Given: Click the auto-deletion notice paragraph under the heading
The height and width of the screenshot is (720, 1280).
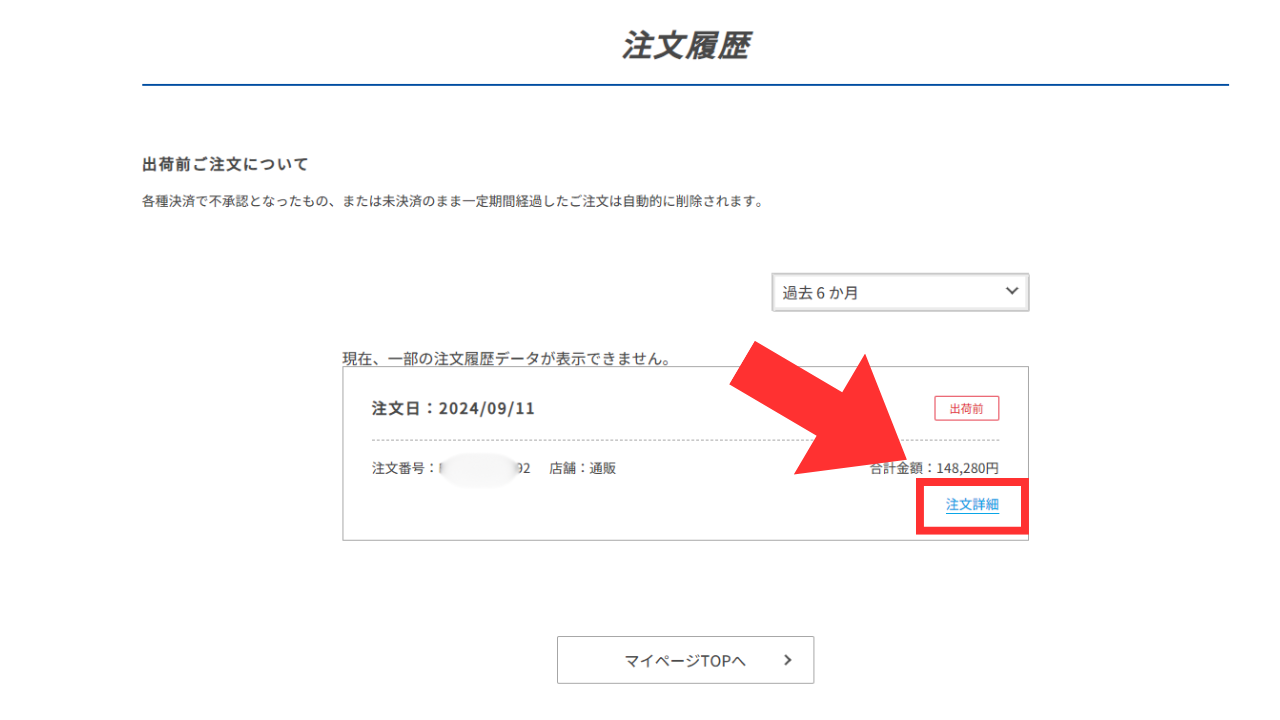Looking at the screenshot, I should (452, 202).
